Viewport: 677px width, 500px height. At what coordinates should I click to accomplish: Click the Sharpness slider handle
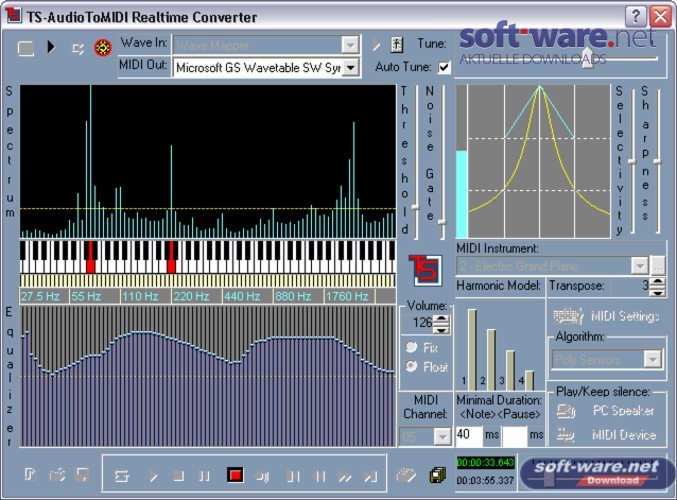pos(658,161)
